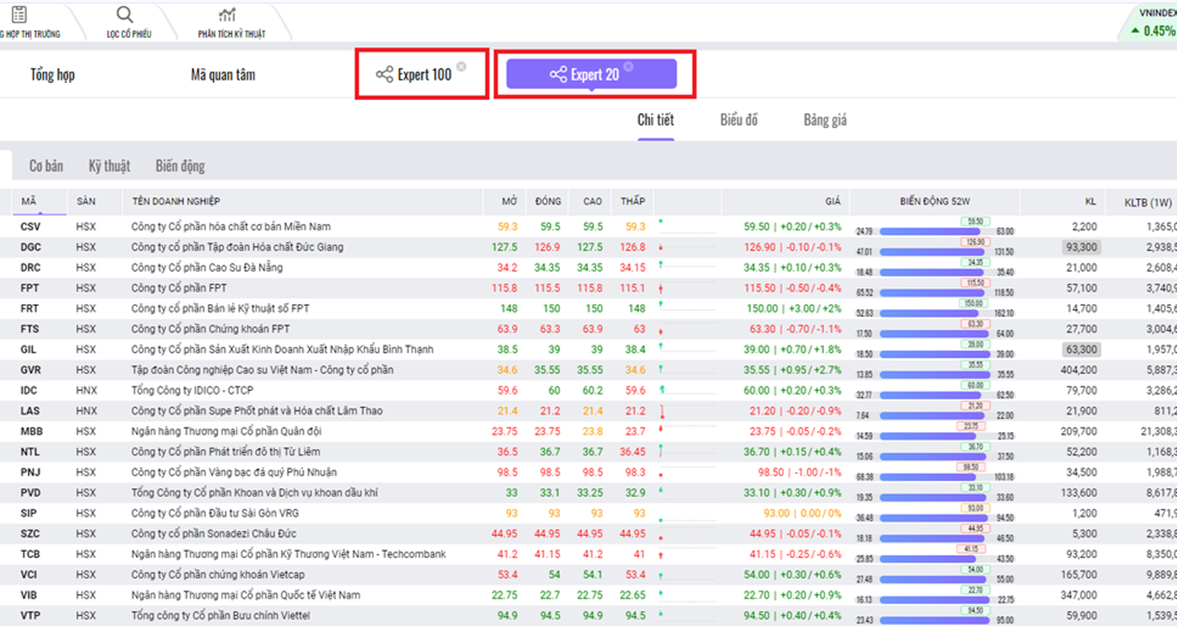Click the share icon on Expert 20

click(x=558, y=75)
